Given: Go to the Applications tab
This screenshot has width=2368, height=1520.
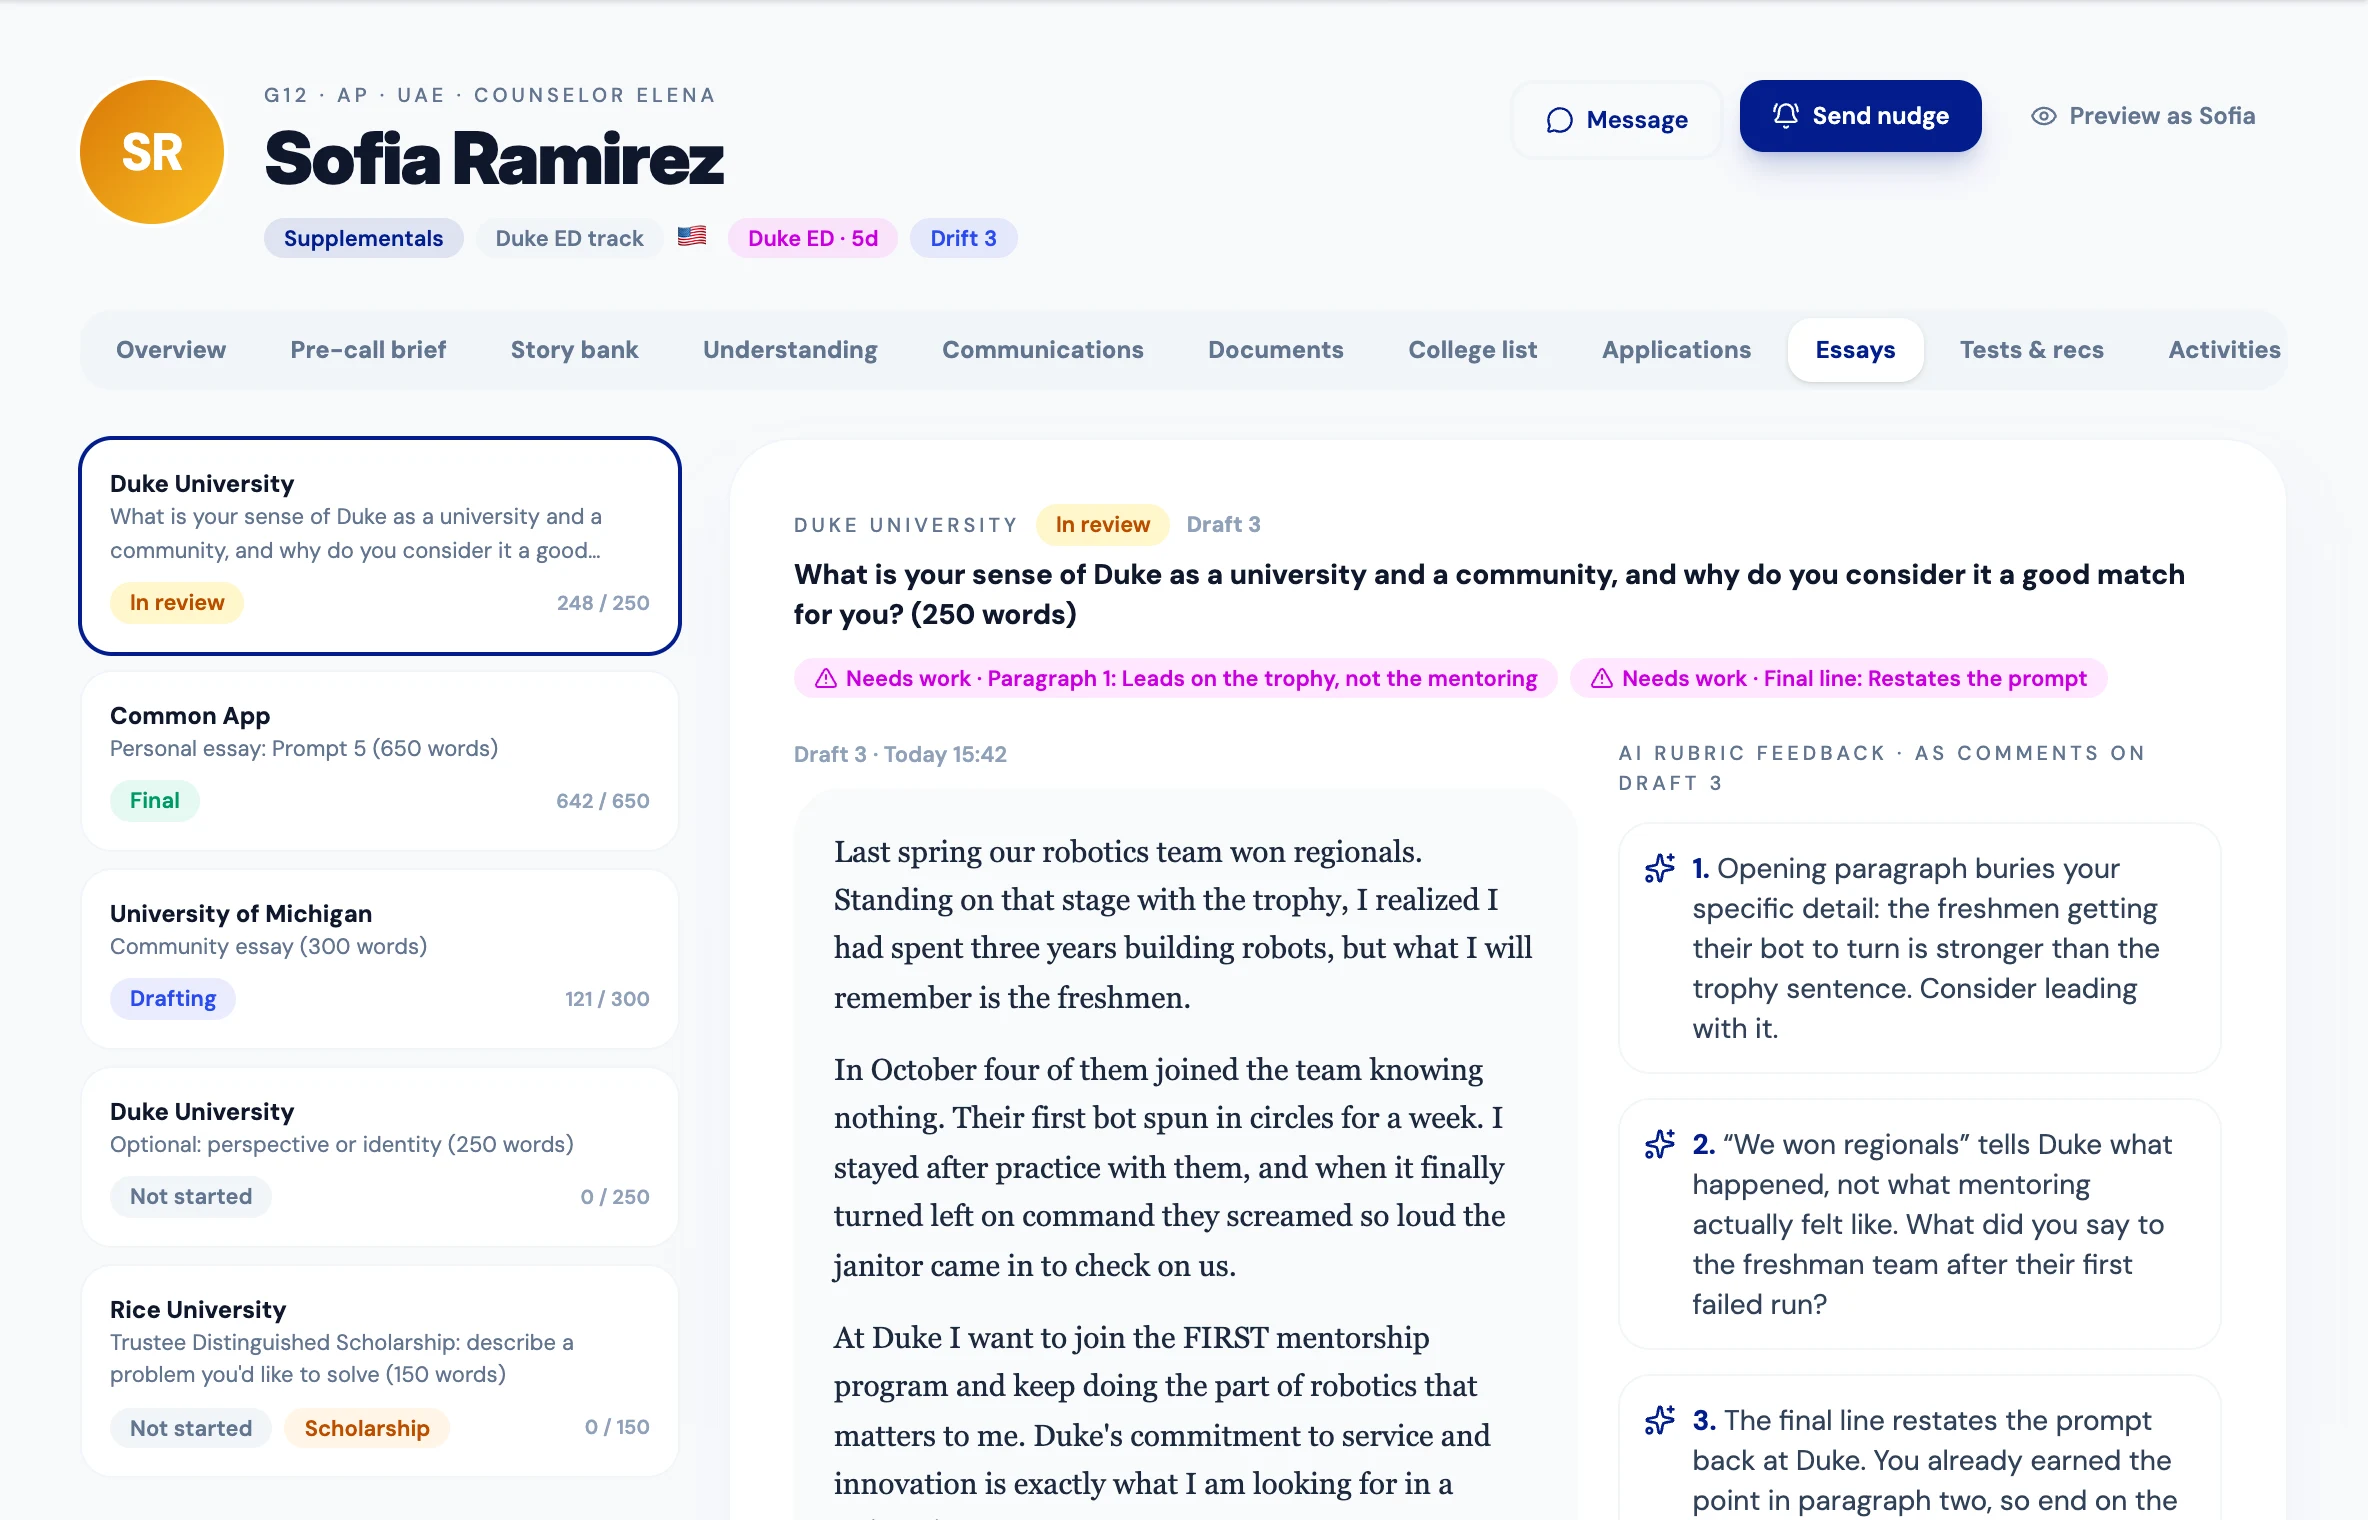Looking at the screenshot, I should click(1676, 350).
